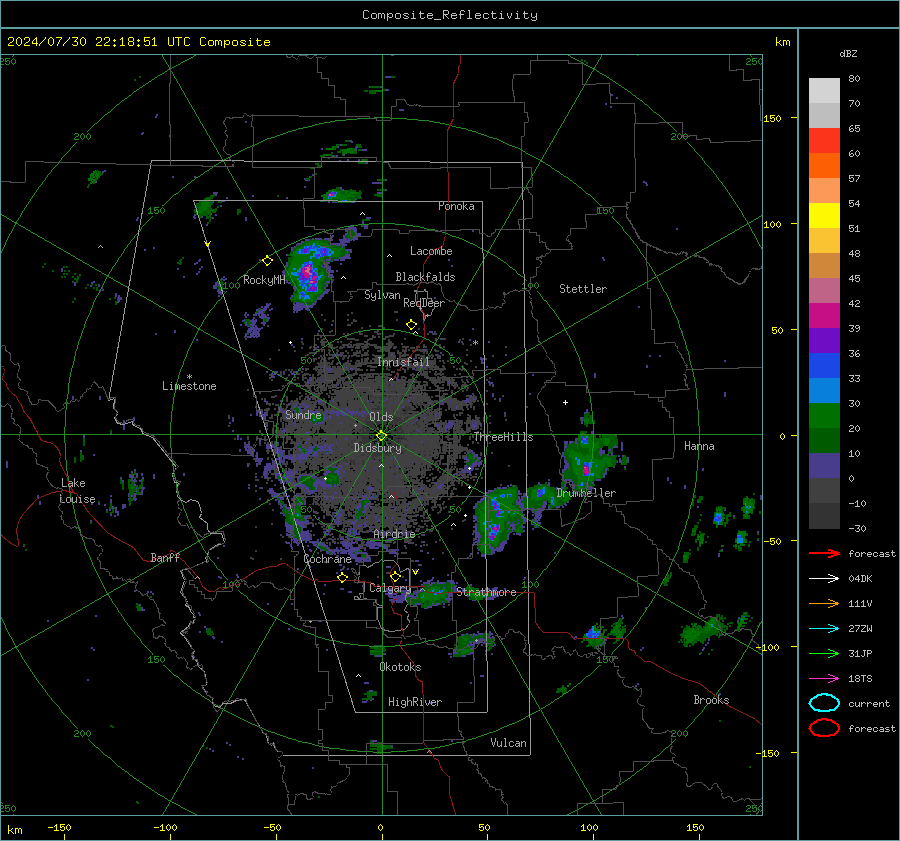Click the Lacombe city label
900x841 pixels.
point(431,251)
